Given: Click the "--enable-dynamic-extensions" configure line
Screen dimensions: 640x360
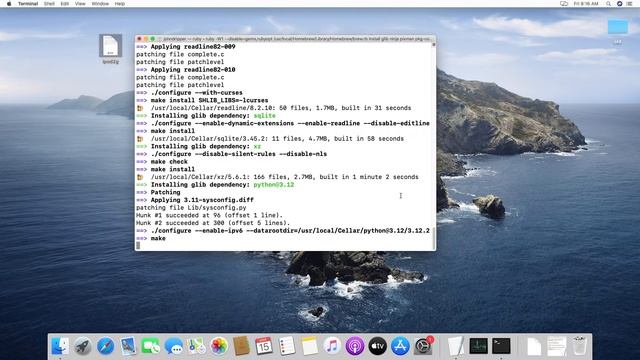Looking at the screenshot, I should (283, 123).
